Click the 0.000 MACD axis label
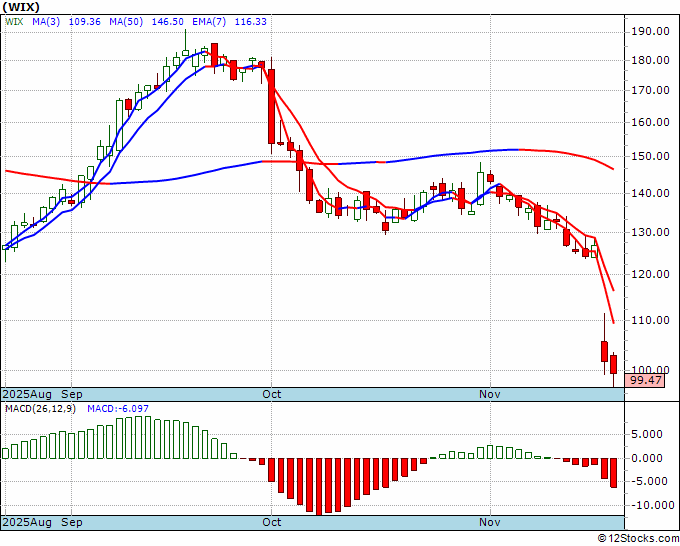Image resolution: width=680 pixels, height=546 pixels. coord(647,458)
